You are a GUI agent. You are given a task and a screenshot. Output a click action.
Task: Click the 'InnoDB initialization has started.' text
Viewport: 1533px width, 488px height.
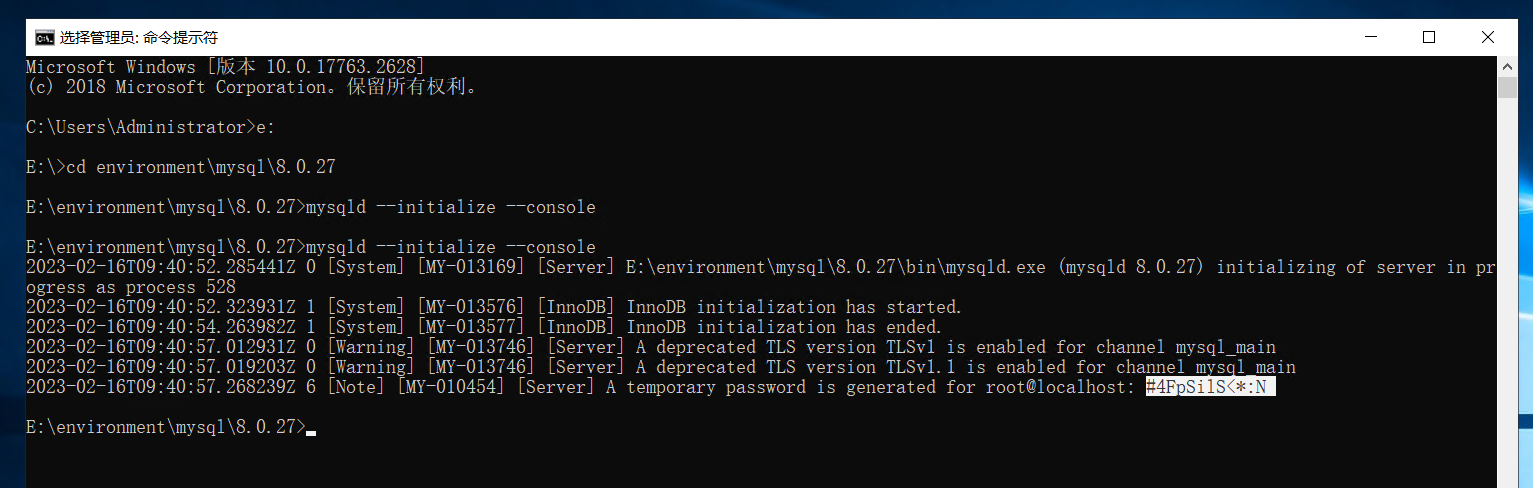pyautogui.click(x=794, y=307)
